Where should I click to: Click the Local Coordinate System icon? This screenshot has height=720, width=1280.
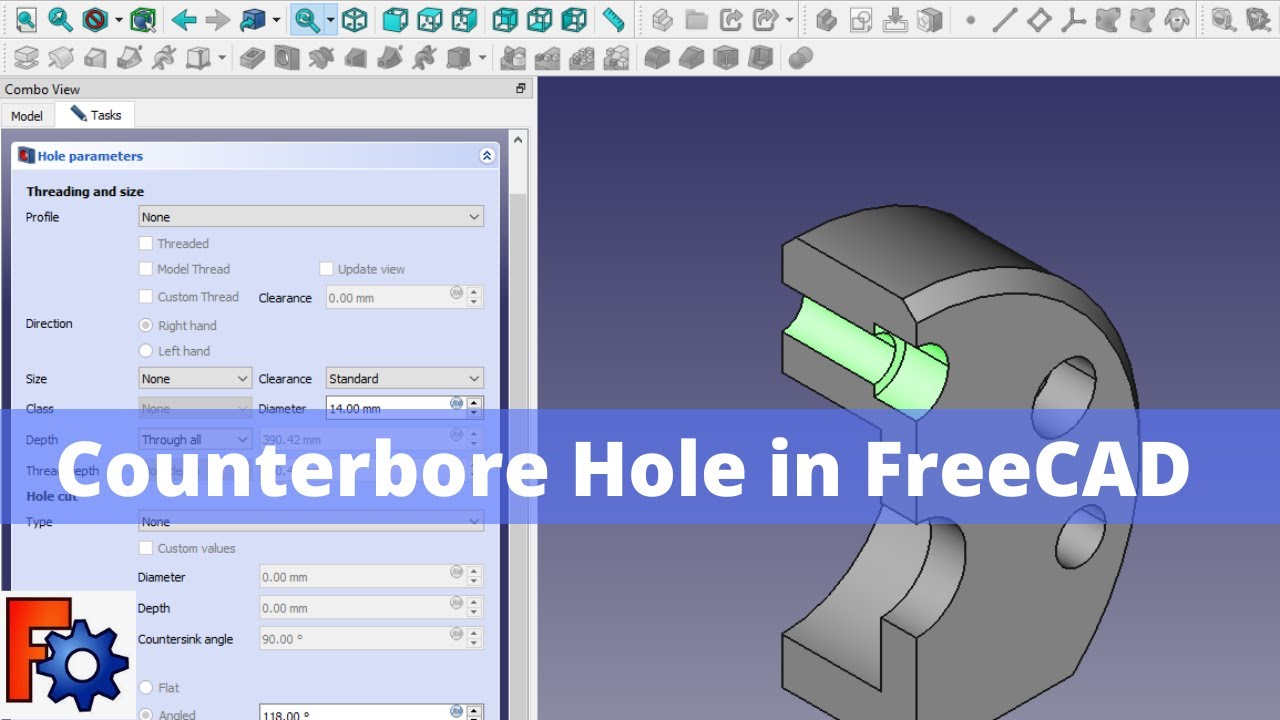pos(1074,19)
